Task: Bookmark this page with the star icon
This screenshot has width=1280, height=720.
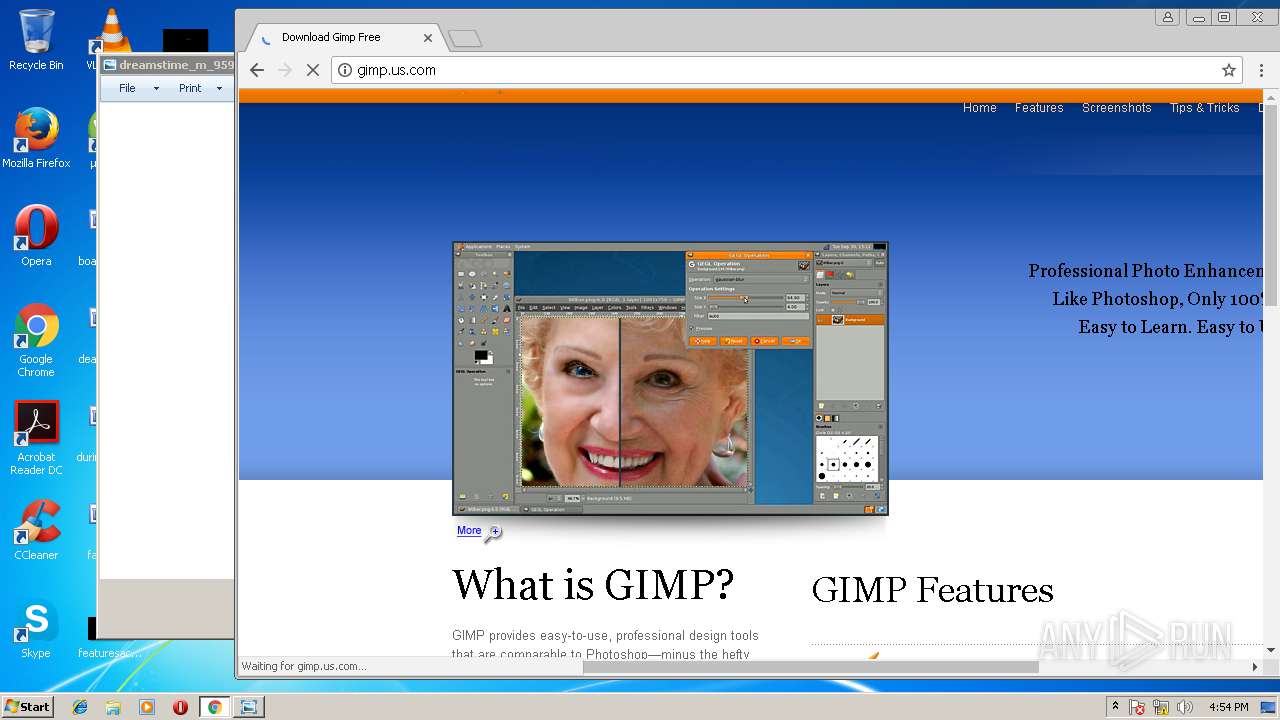Action: click(1229, 70)
